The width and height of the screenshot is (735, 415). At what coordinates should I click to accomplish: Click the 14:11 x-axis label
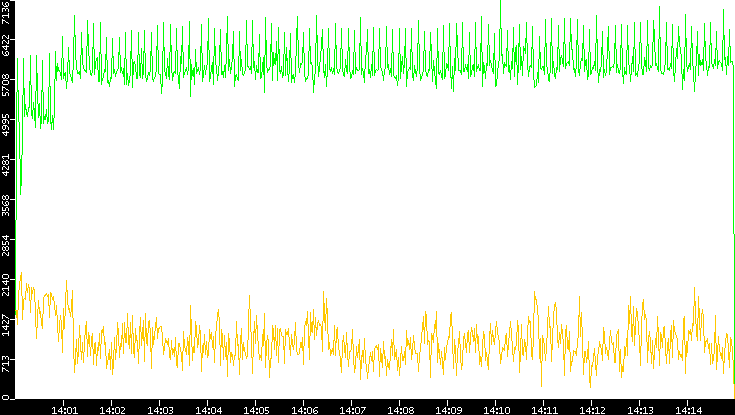pyautogui.click(x=544, y=411)
